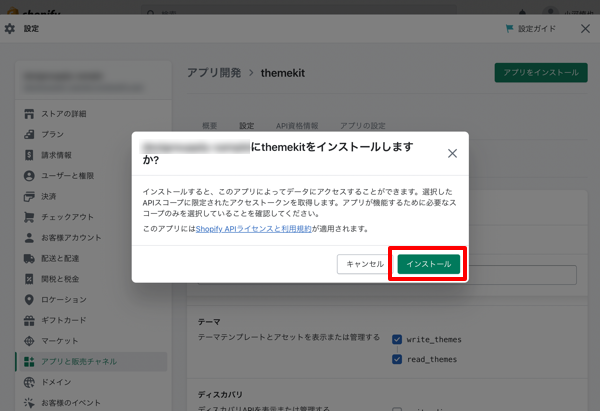Click the ドメイン globe icon

29,382
